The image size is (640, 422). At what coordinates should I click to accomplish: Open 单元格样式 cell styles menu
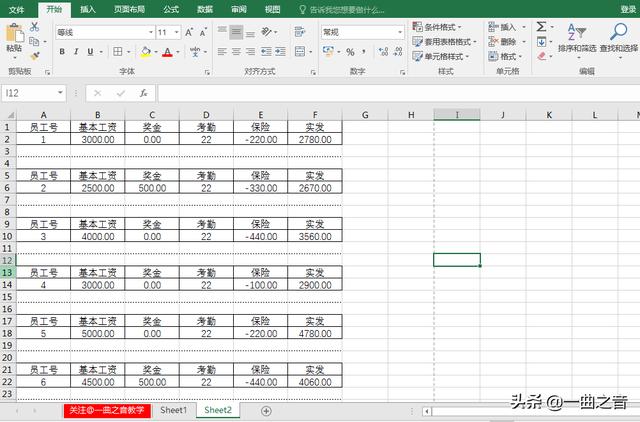(440, 56)
